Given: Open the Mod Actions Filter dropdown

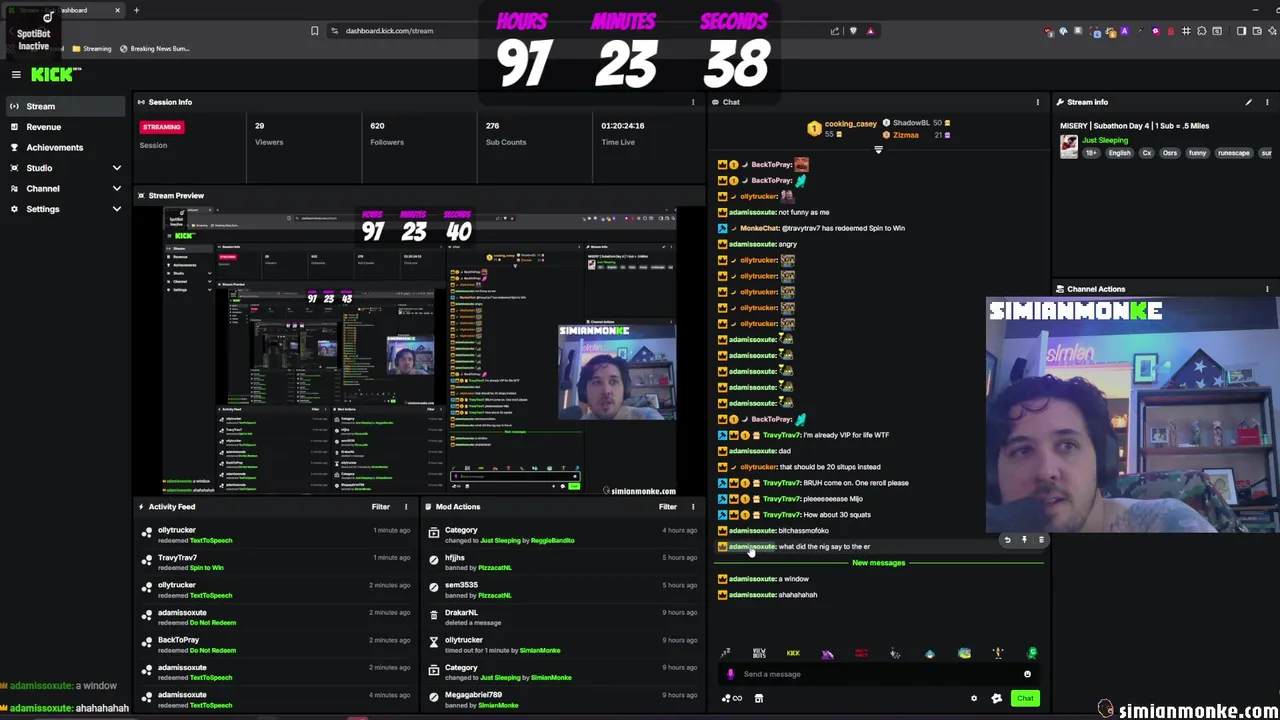Looking at the screenshot, I should point(668,507).
